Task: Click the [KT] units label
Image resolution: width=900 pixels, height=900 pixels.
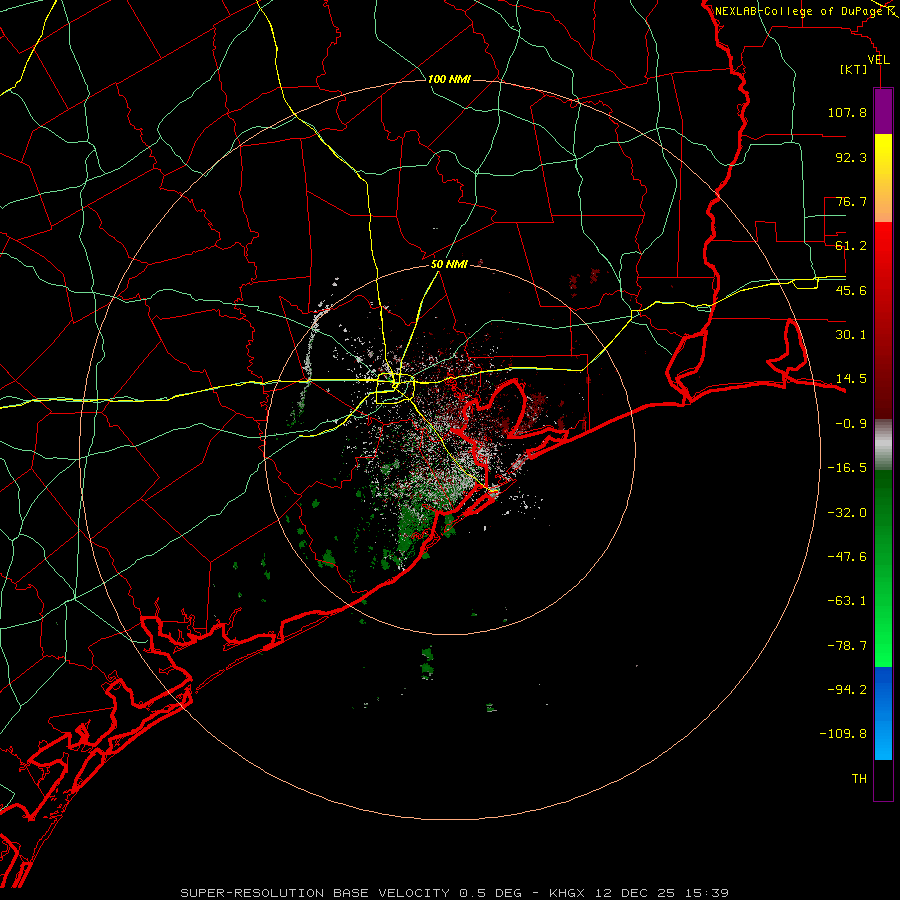Action: [x=854, y=69]
